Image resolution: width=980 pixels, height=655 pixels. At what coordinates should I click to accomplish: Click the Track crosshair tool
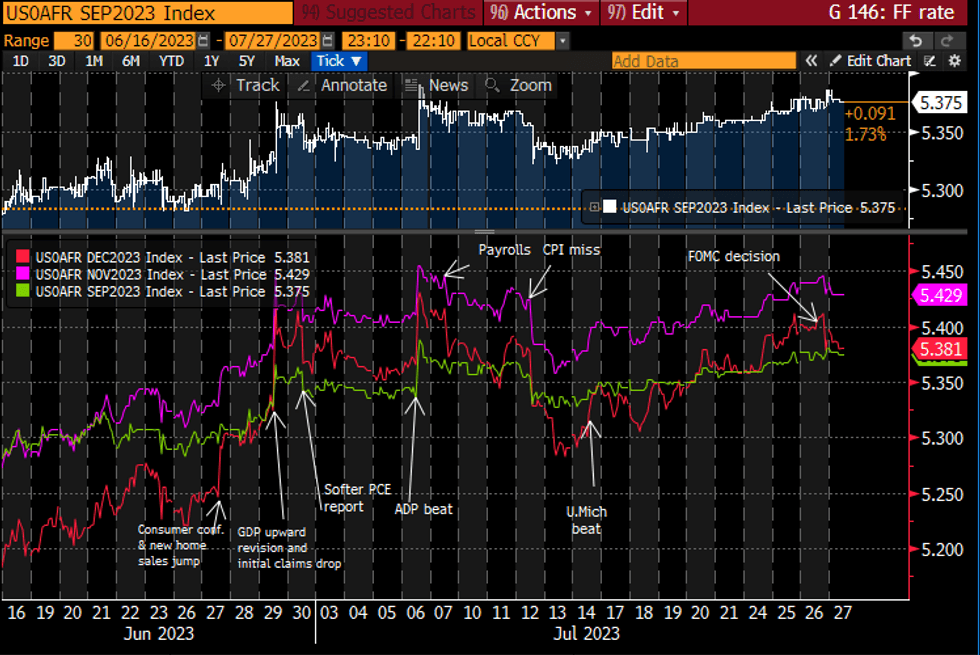pyautogui.click(x=246, y=85)
